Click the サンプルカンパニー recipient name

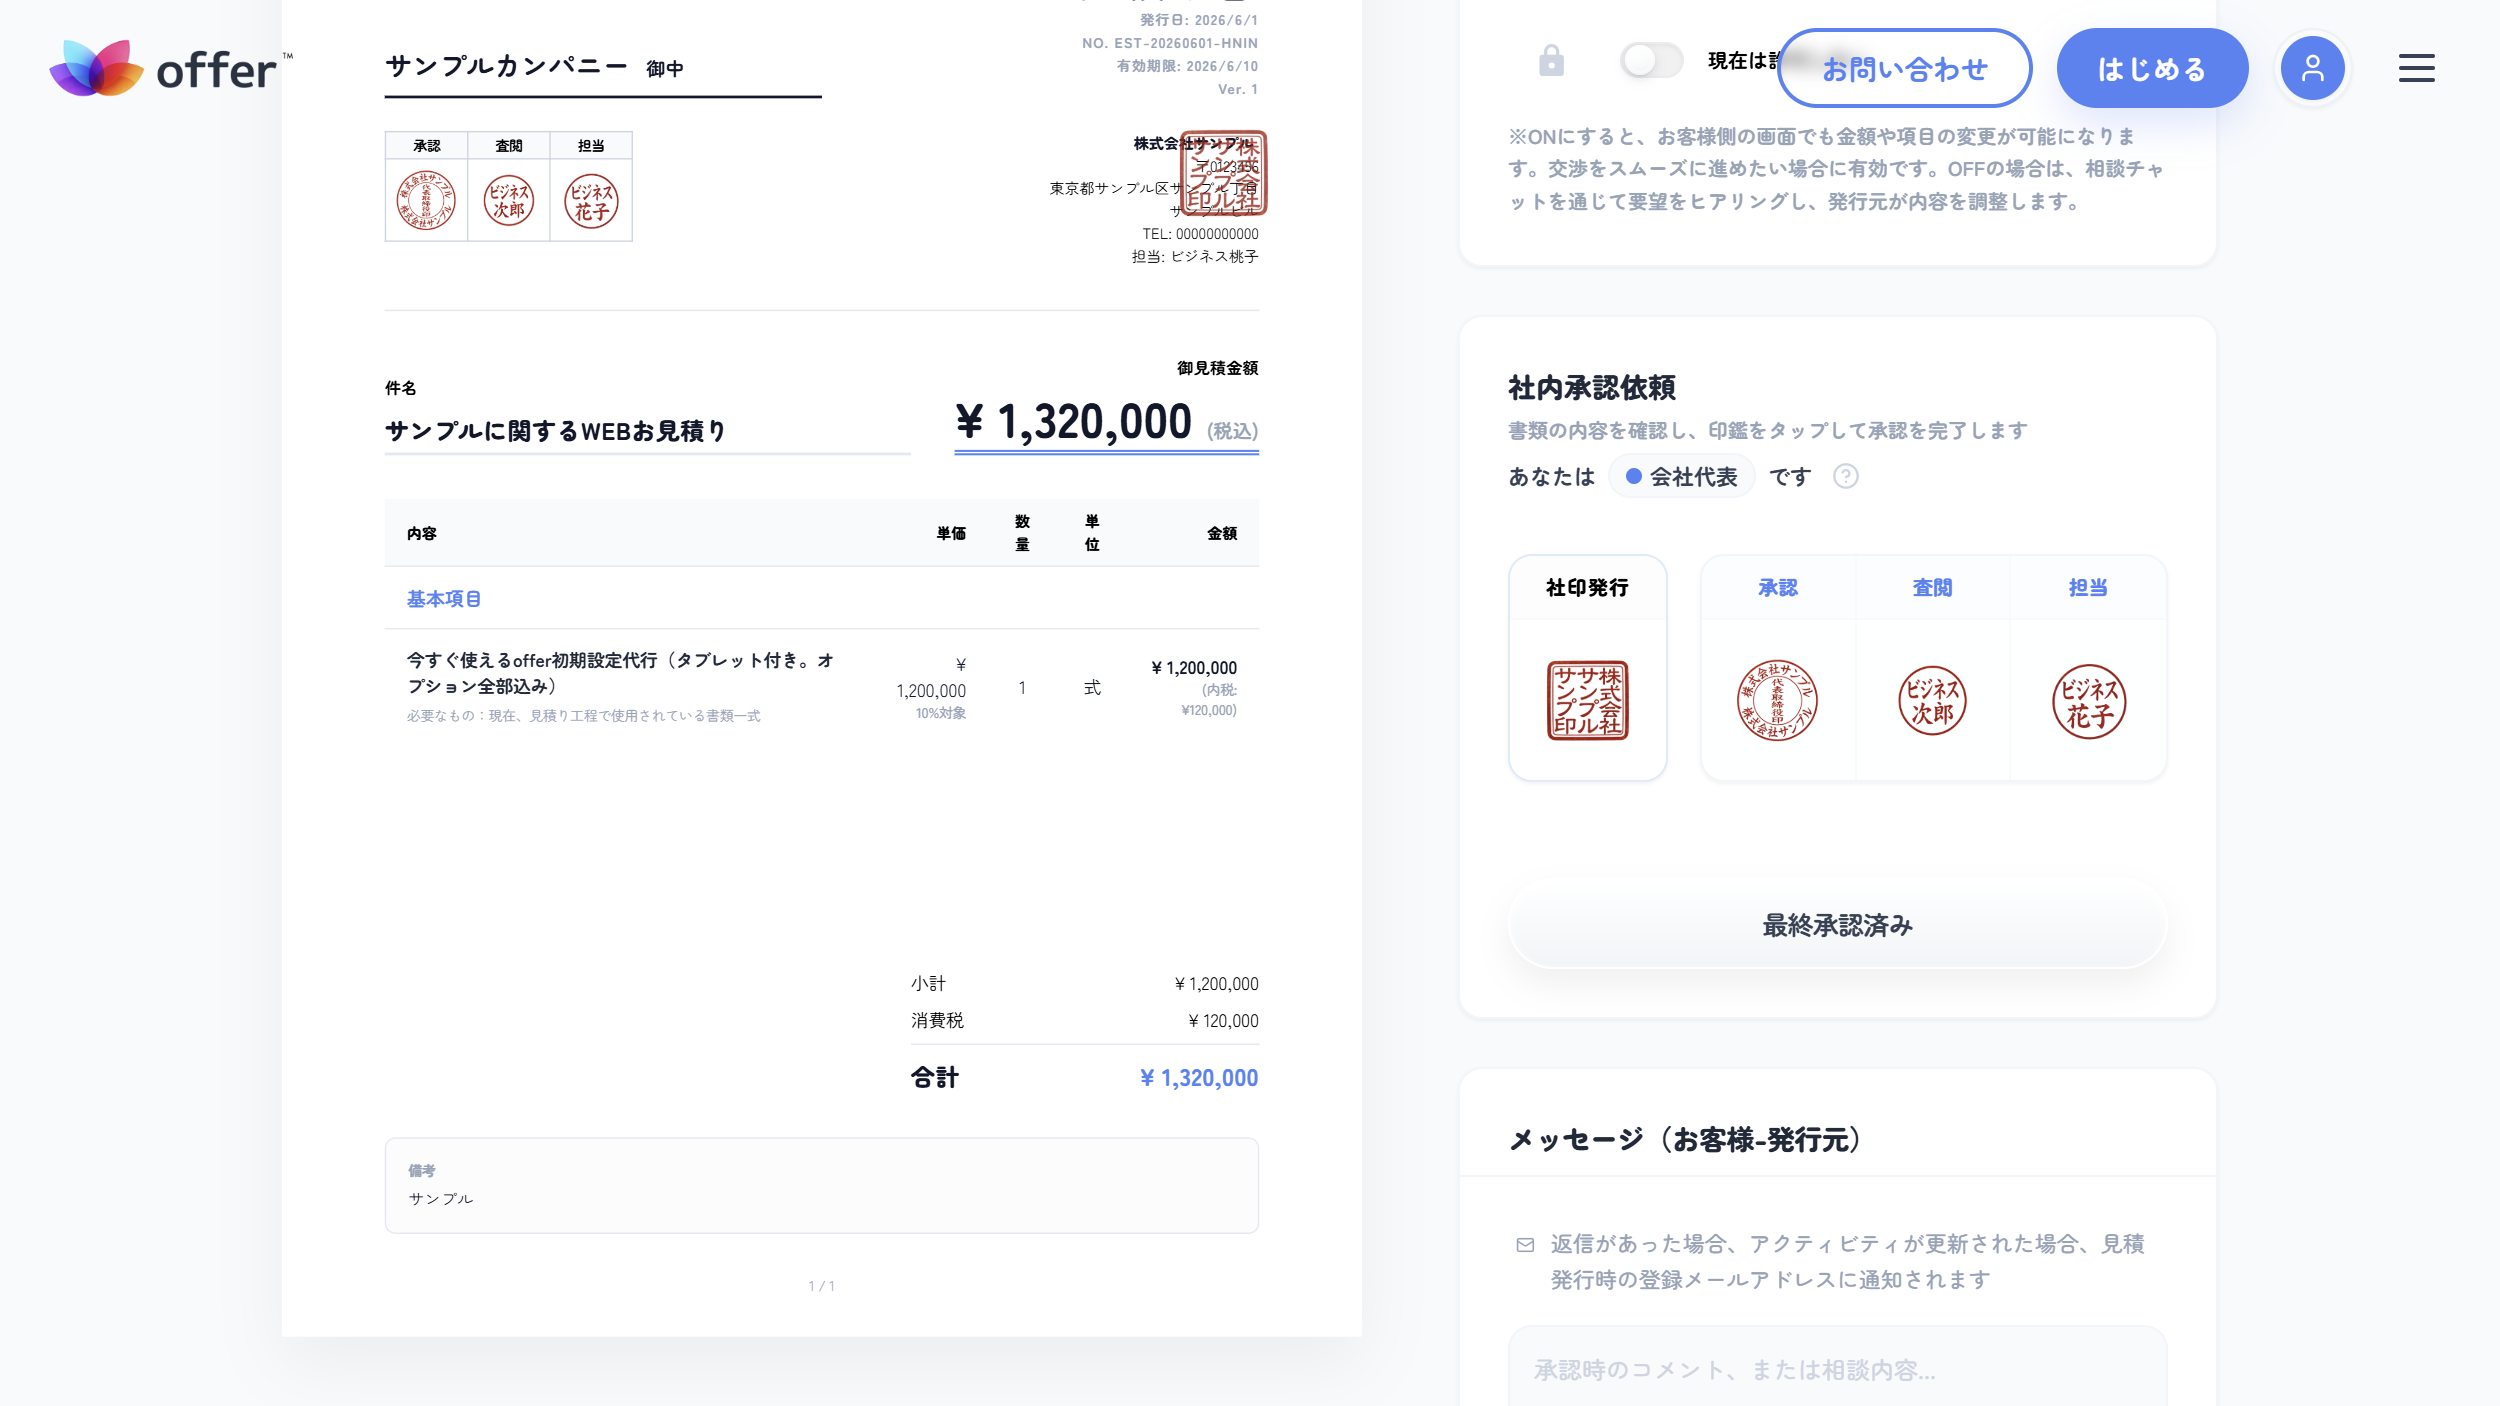[506, 66]
